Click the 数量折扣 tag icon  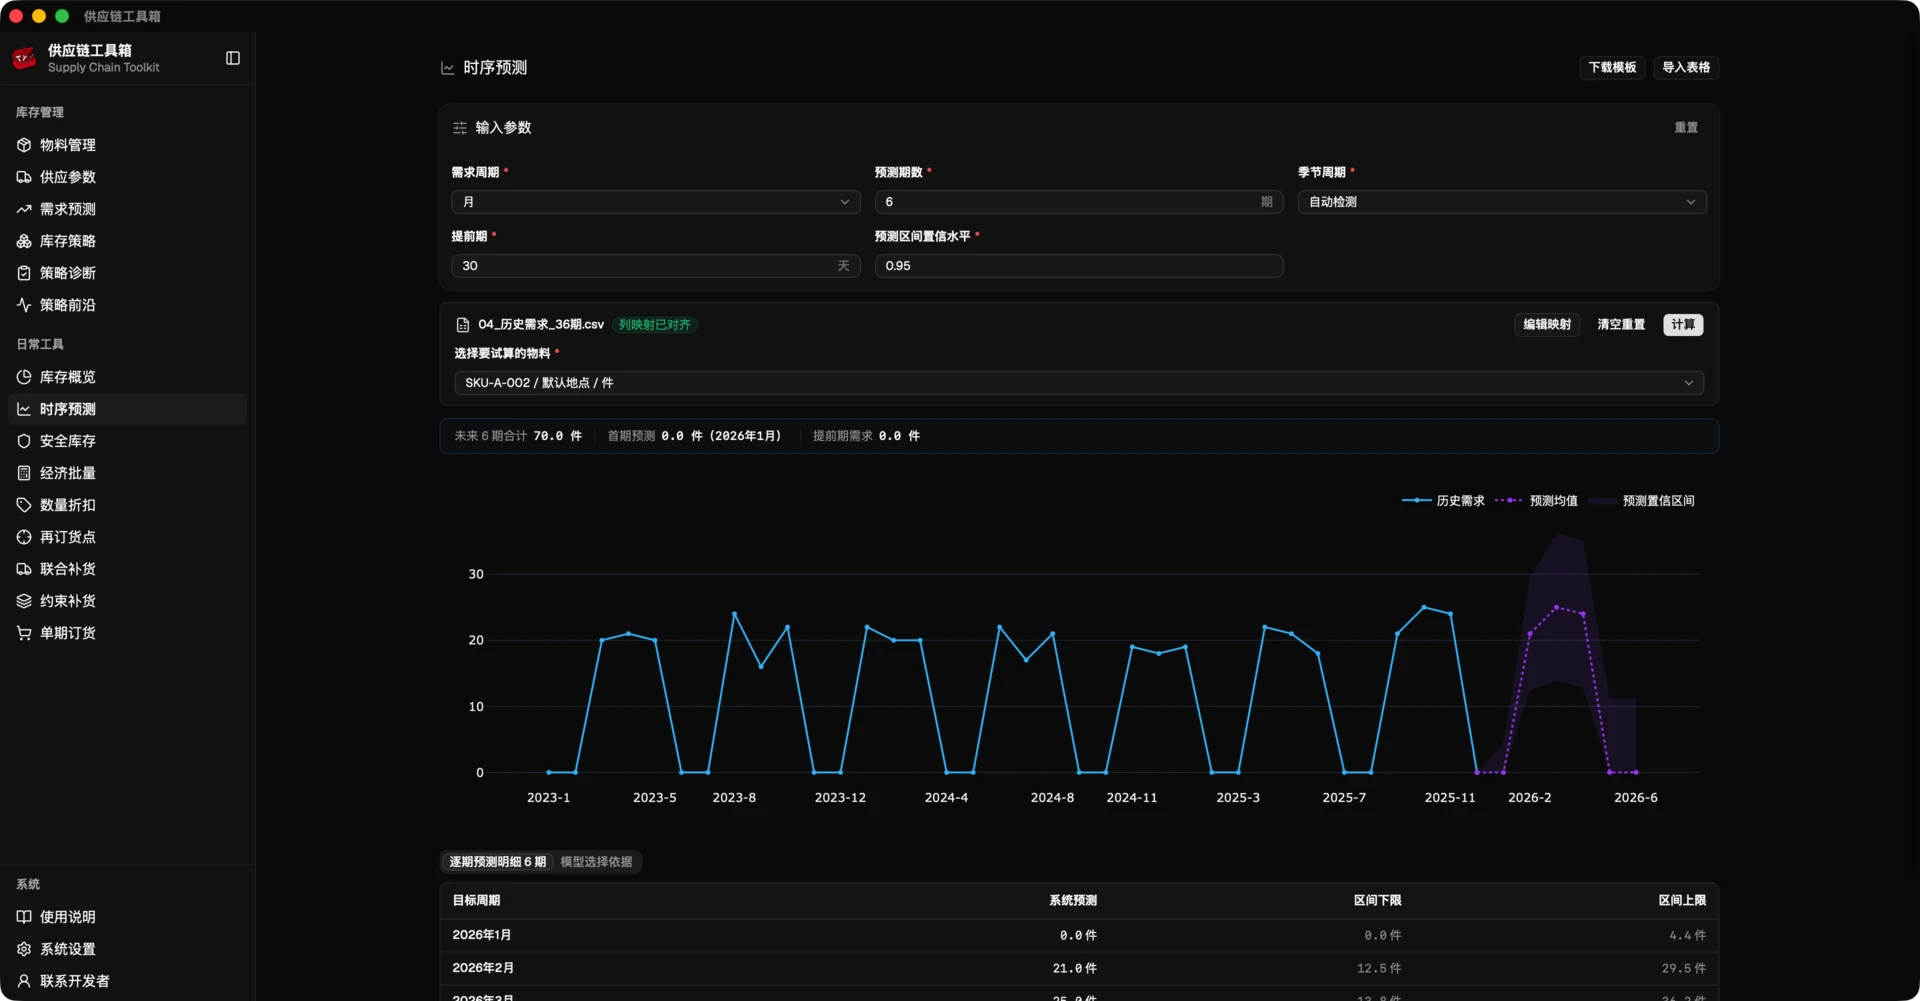tap(24, 505)
